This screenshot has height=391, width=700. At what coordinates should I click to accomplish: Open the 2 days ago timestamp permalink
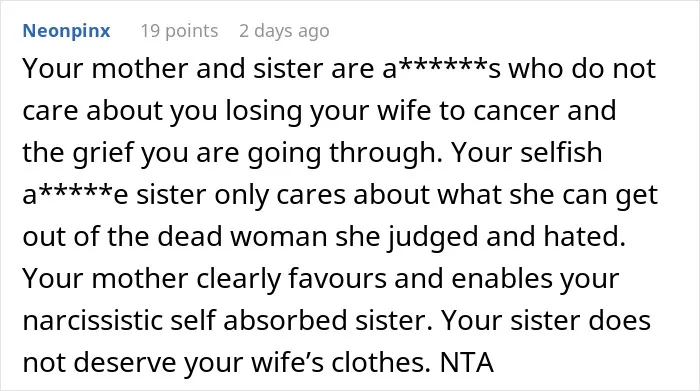tap(284, 31)
